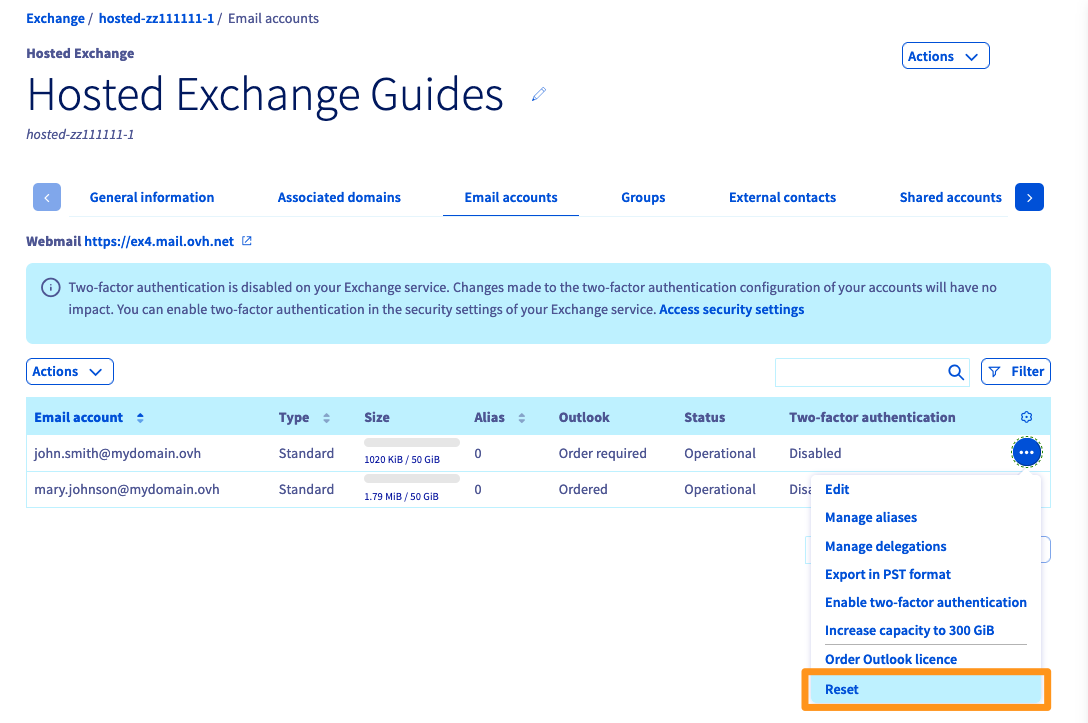Screen dimensions: 1088x723
Task: Open the top-right Actions dropdown
Action: point(945,56)
